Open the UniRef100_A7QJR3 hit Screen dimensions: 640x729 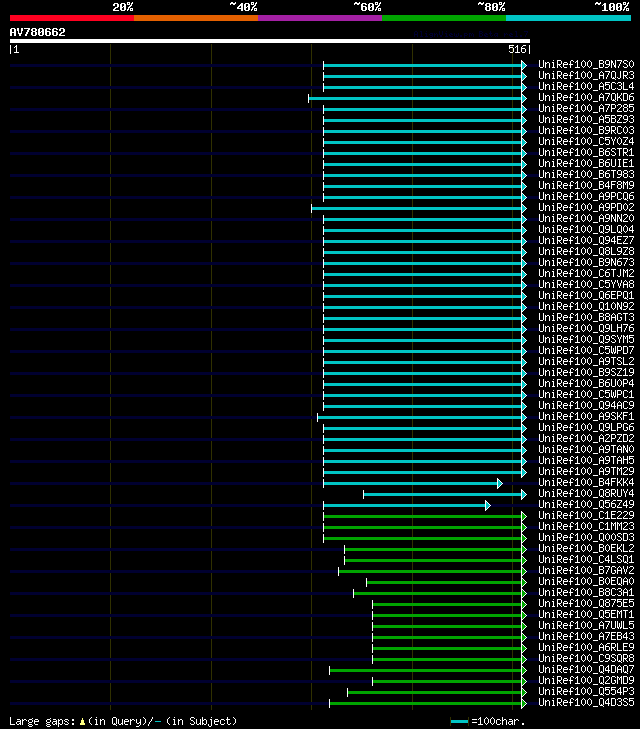click(586, 75)
